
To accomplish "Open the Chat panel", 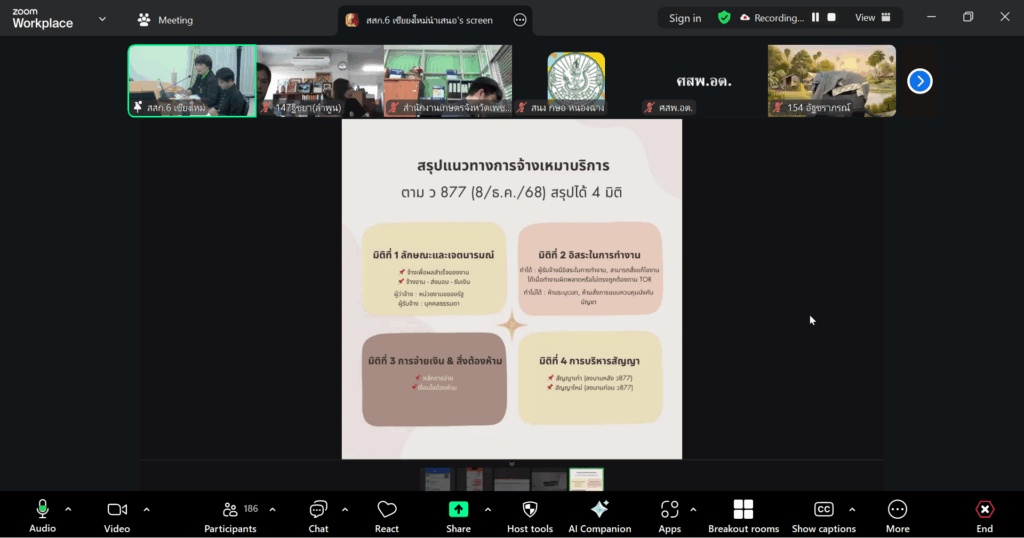I will (x=318, y=511).
